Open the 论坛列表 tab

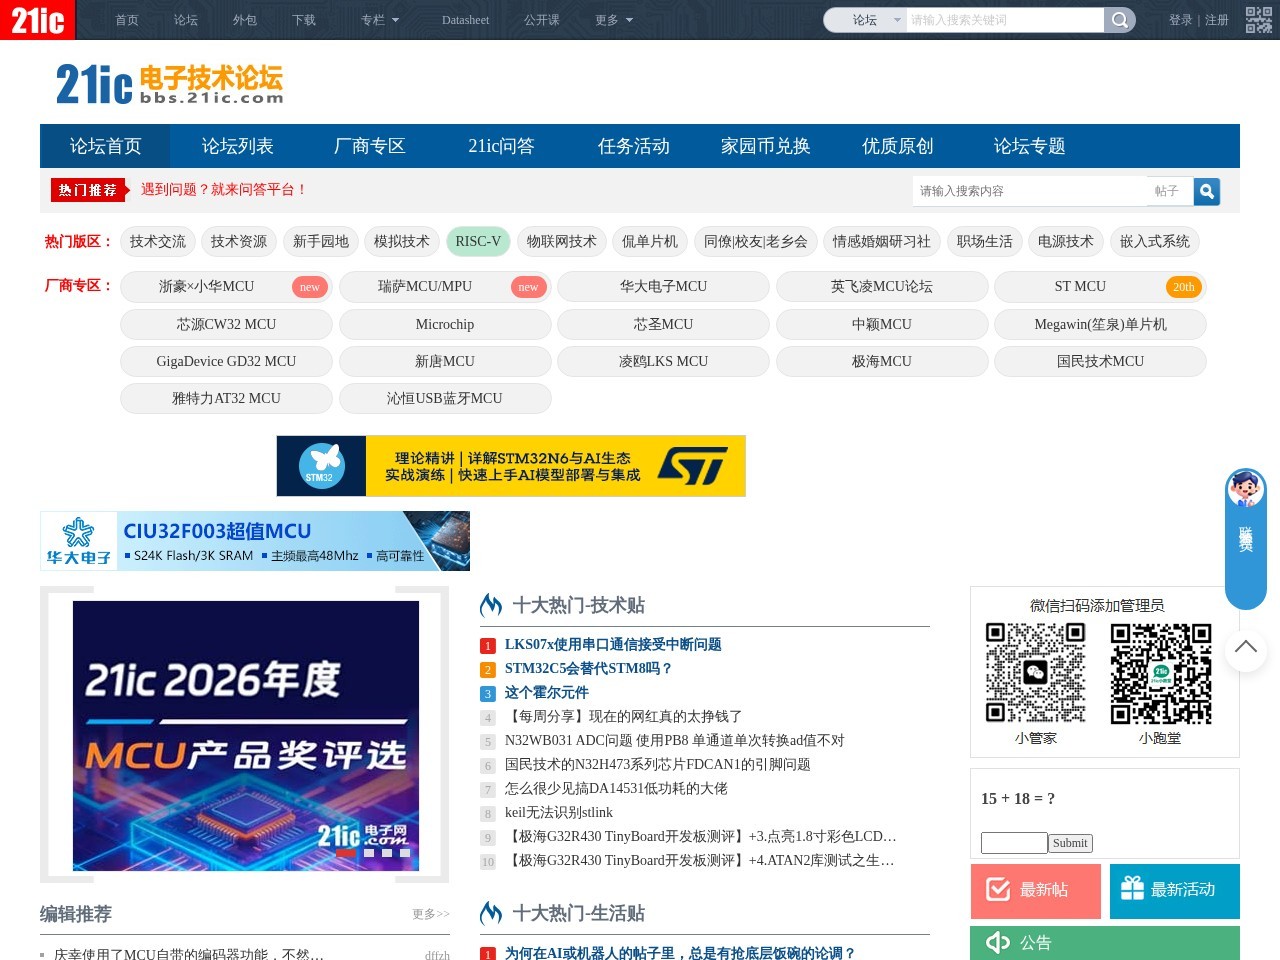[237, 146]
